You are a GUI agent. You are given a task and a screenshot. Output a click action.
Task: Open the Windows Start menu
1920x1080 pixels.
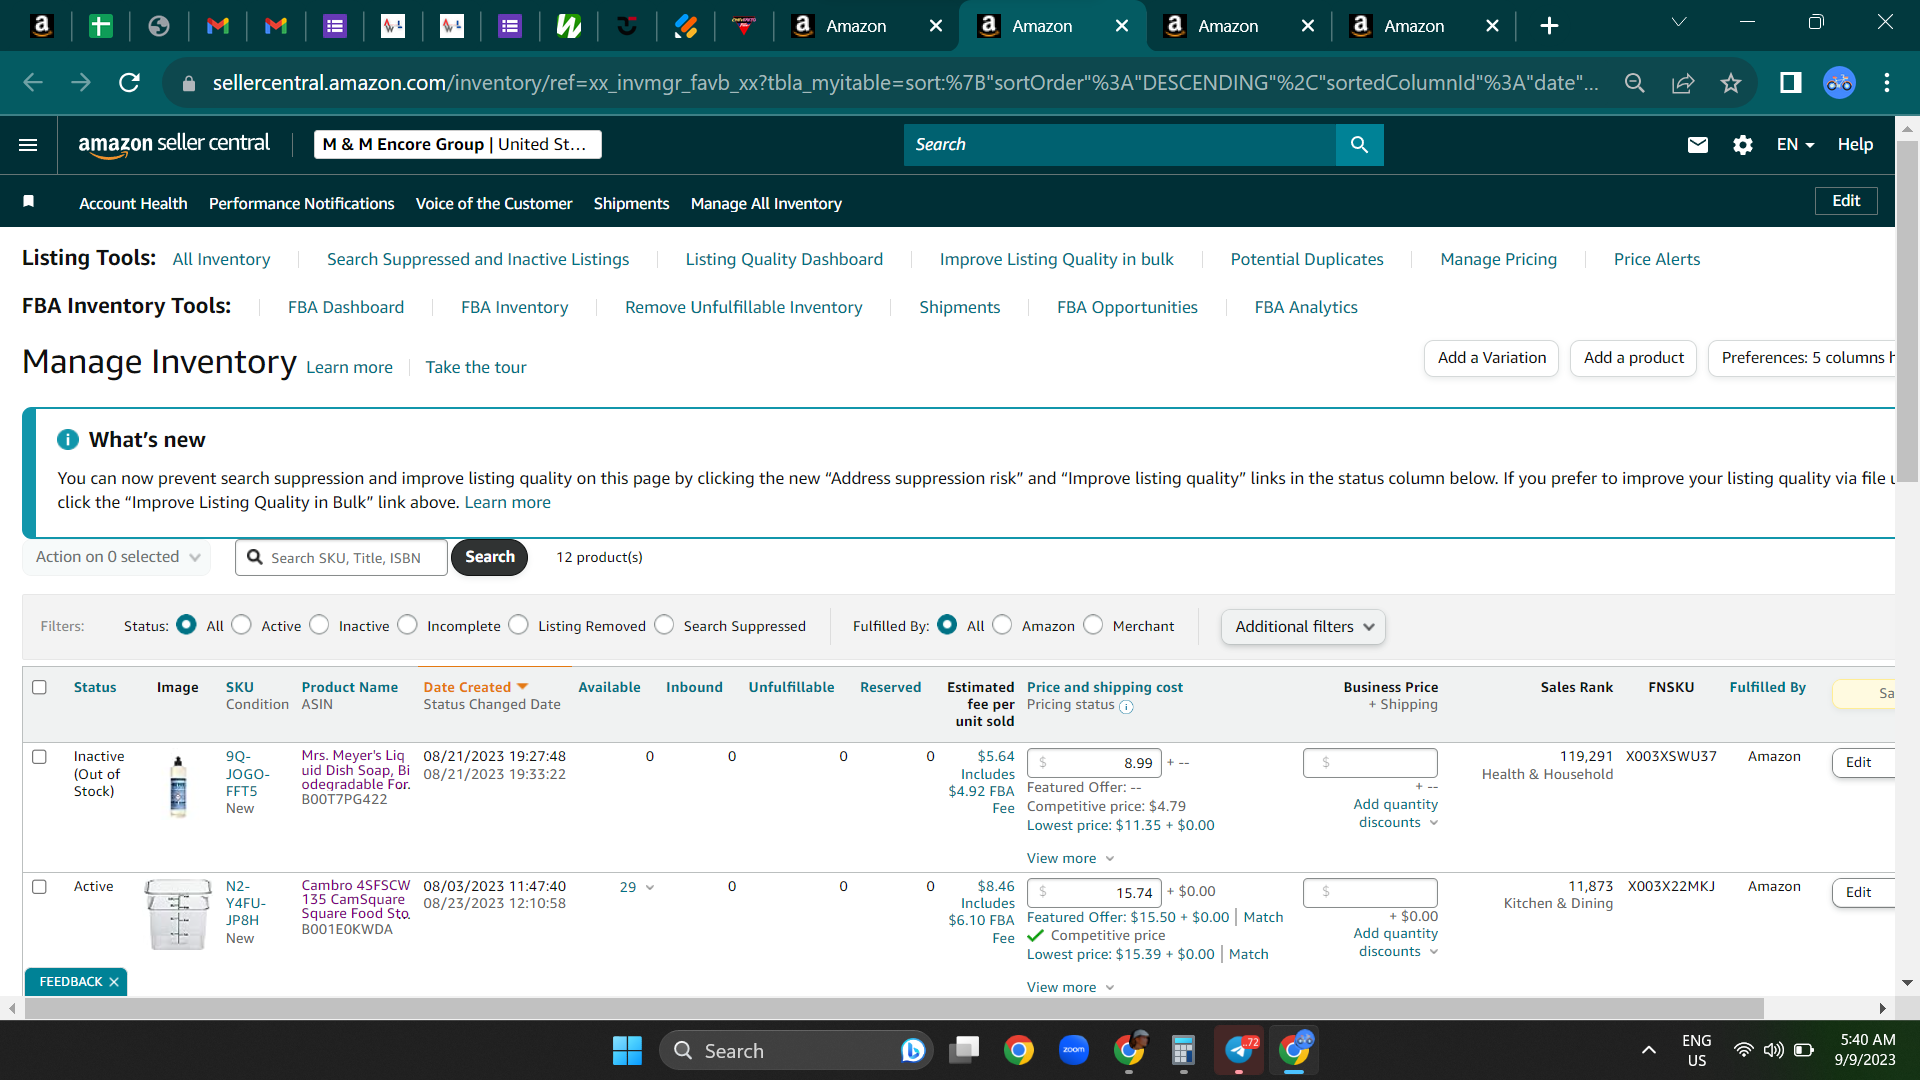tap(627, 1050)
